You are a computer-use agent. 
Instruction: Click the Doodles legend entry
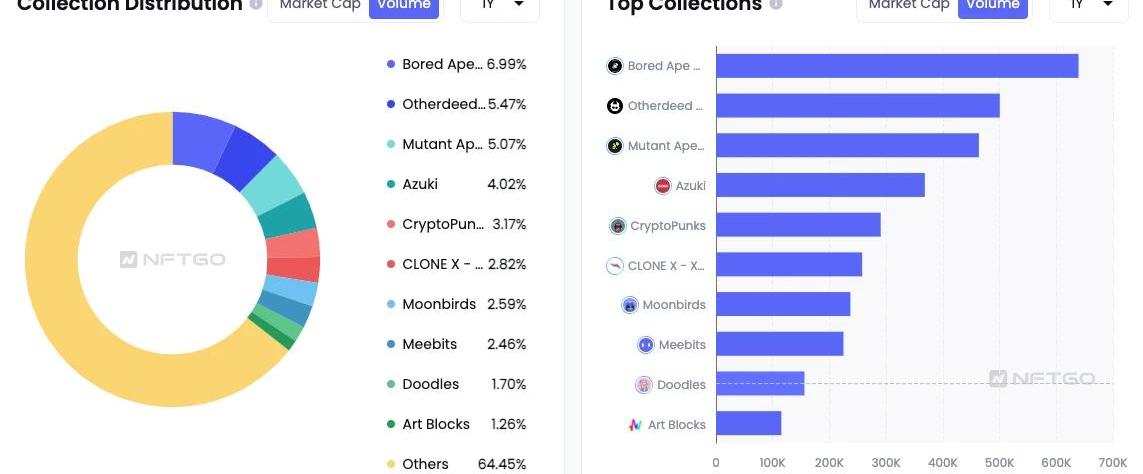pos(456,384)
